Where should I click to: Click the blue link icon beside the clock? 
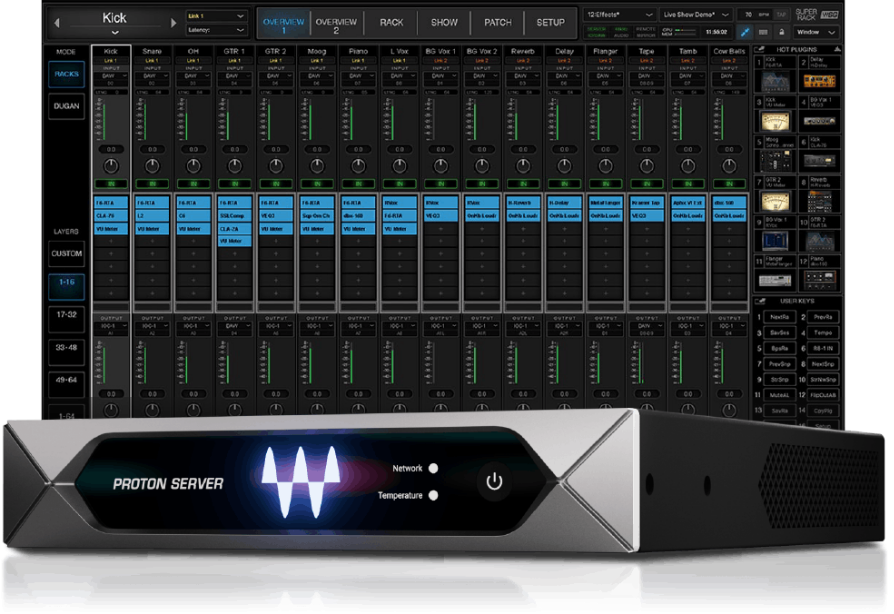click(x=745, y=32)
